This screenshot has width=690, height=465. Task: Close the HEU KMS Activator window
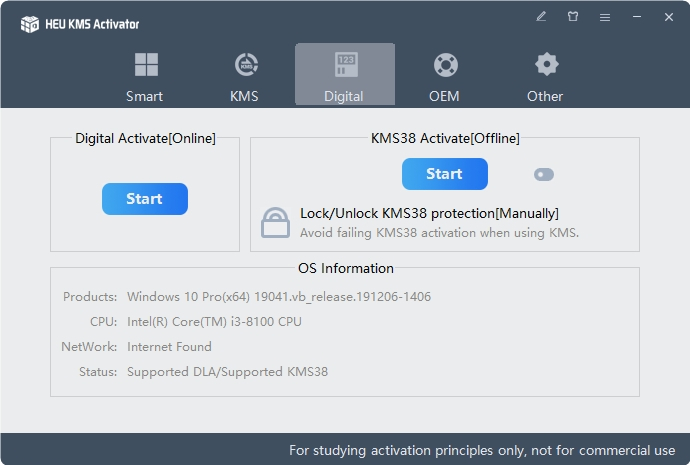[668, 17]
